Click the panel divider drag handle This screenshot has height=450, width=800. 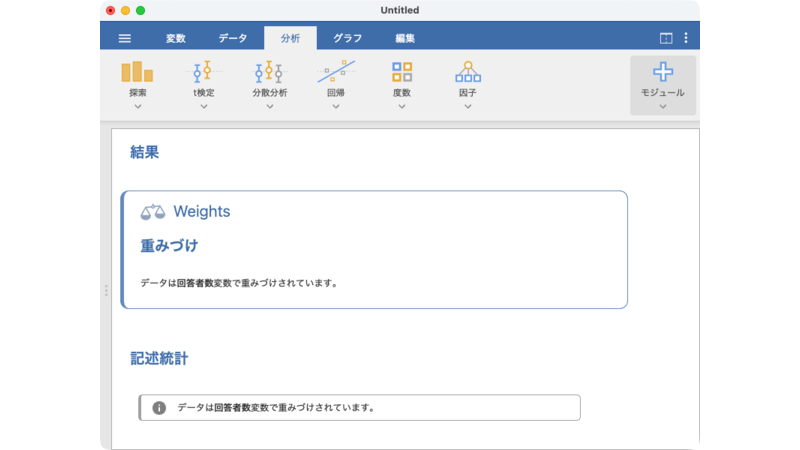click(106, 290)
